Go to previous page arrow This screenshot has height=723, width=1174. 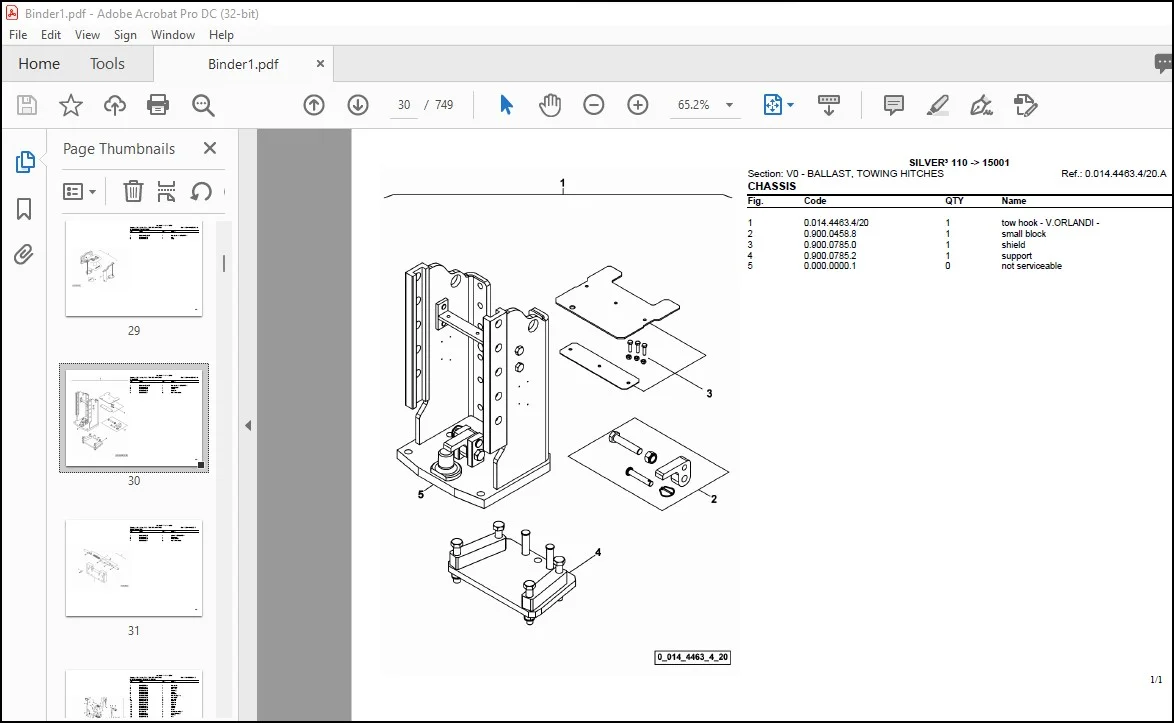(x=314, y=105)
